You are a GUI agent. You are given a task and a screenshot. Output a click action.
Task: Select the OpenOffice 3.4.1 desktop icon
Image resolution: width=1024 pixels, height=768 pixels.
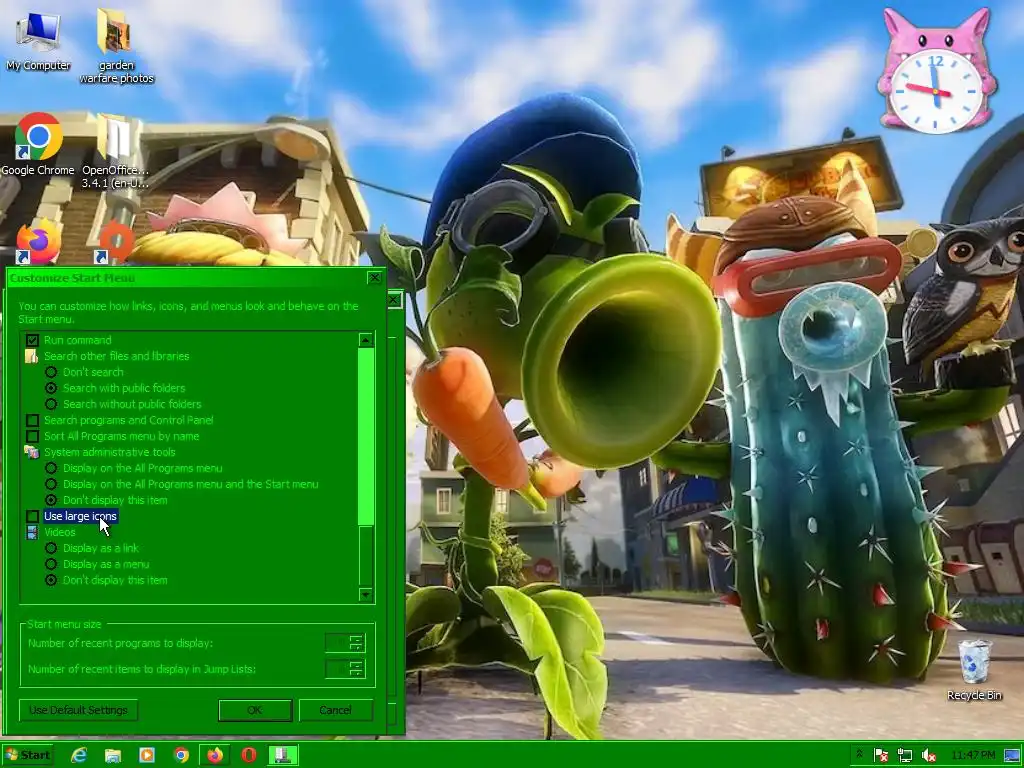pyautogui.click(x=116, y=152)
